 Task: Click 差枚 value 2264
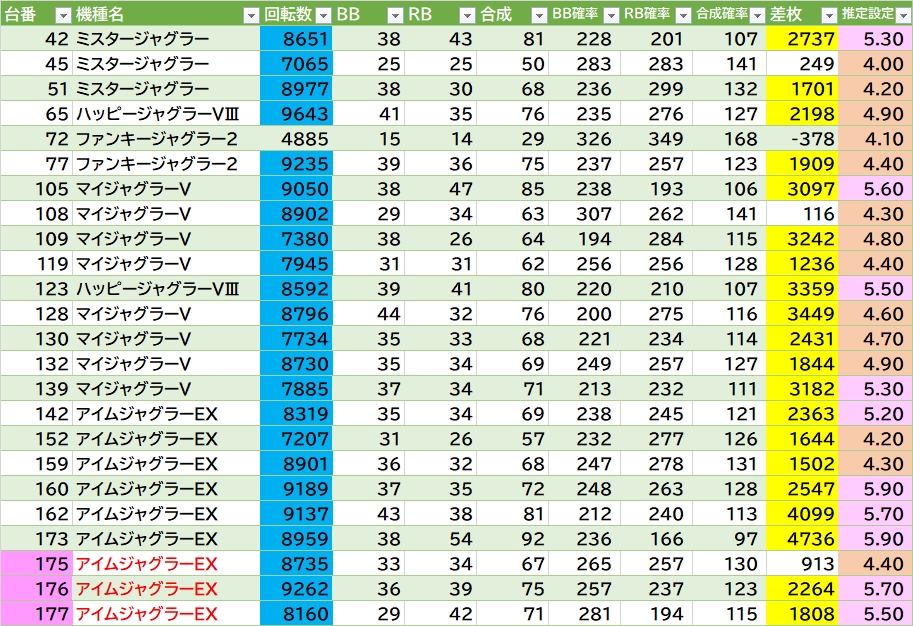coord(802,589)
